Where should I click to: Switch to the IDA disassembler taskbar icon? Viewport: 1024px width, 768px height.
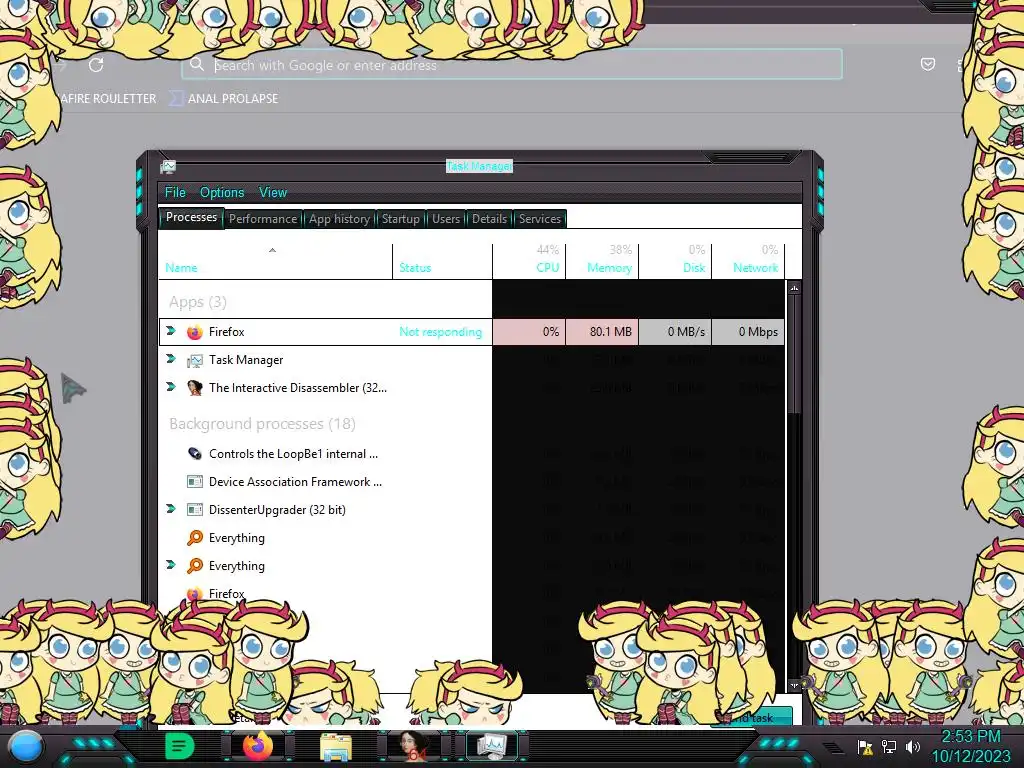(413, 746)
